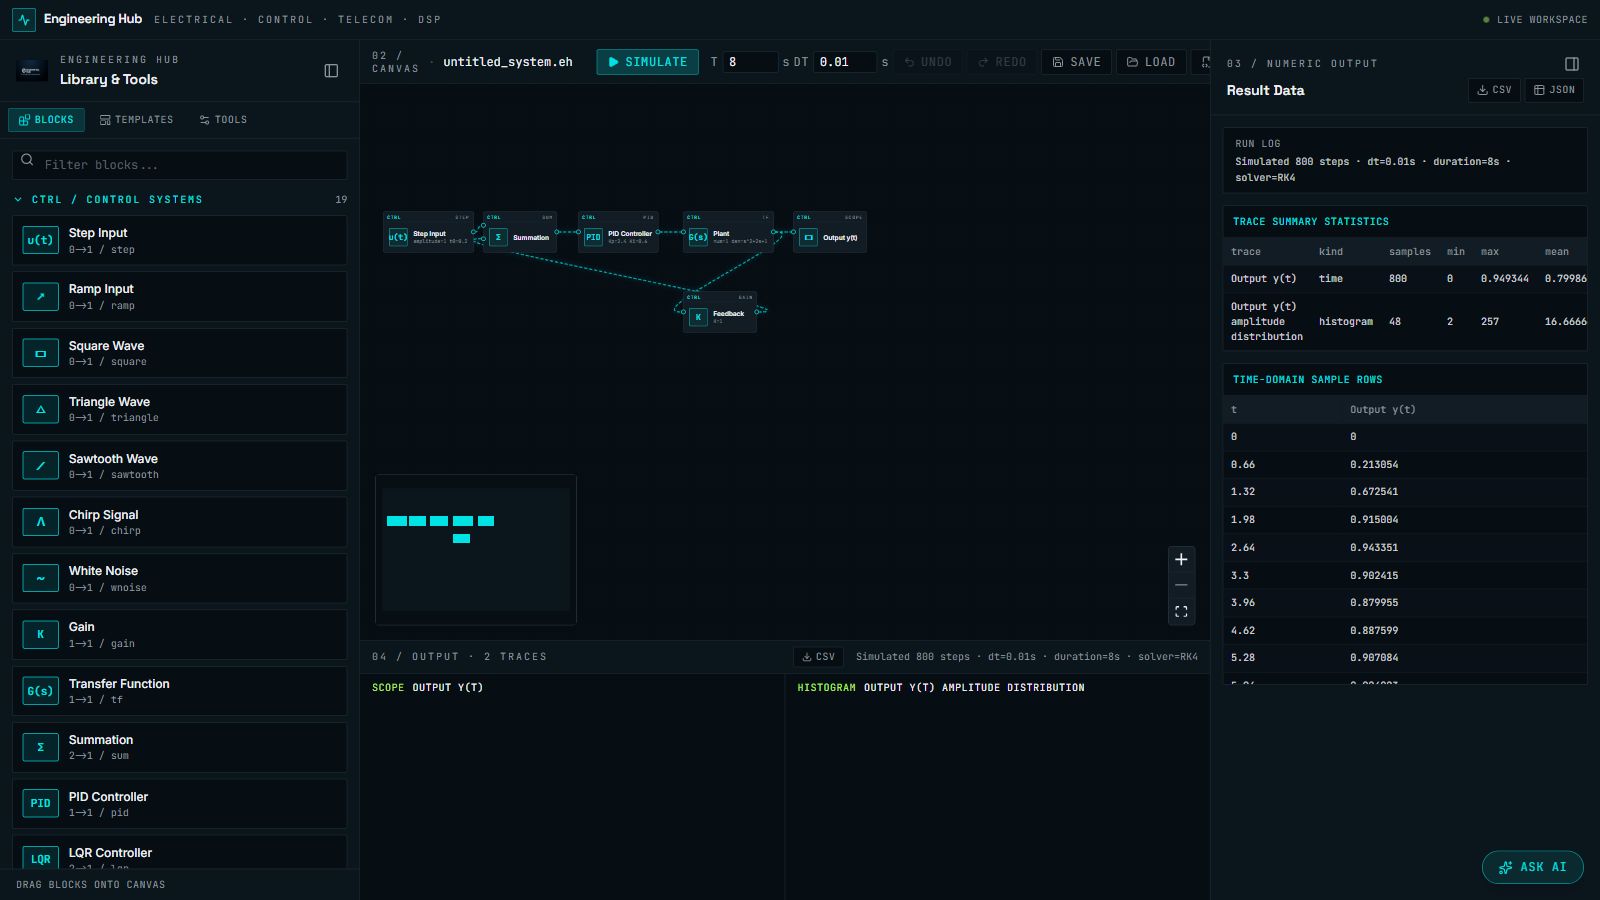The width and height of the screenshot is (1600, 900).
Task: Run the simulation with Simulate button
Action: point(647,62)
